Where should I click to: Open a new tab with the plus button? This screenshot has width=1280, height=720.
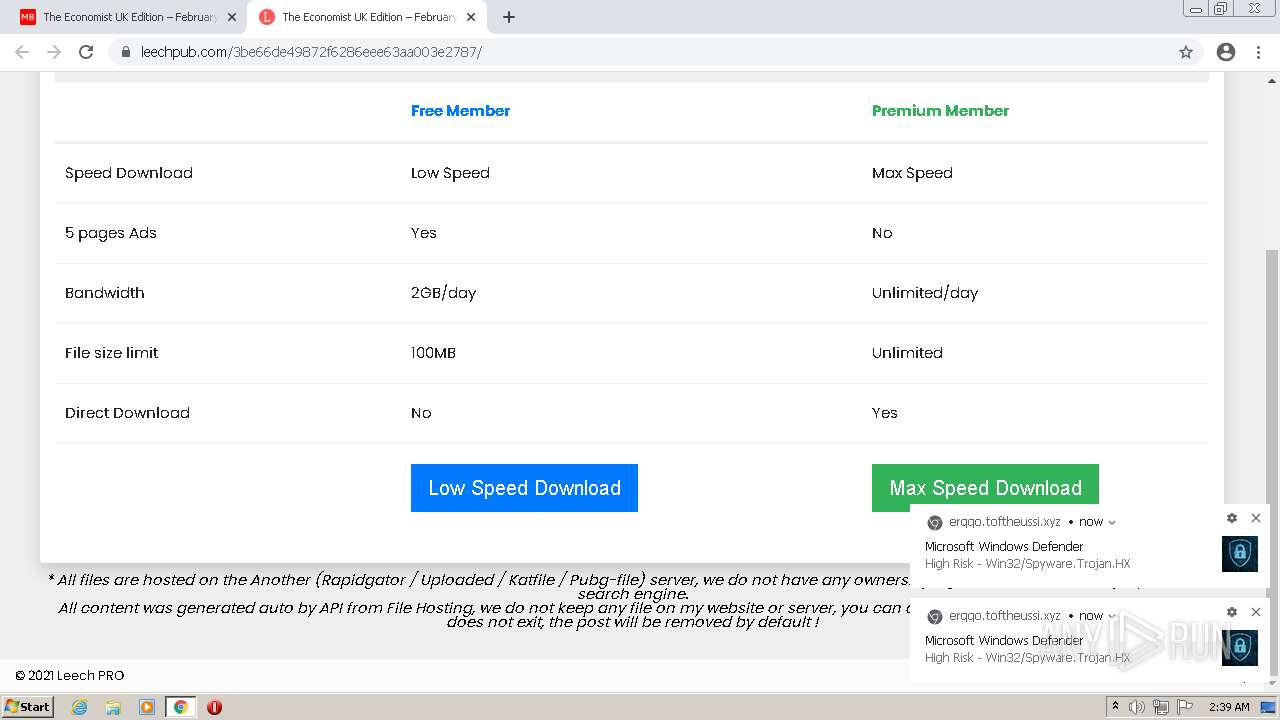point(509,17)
